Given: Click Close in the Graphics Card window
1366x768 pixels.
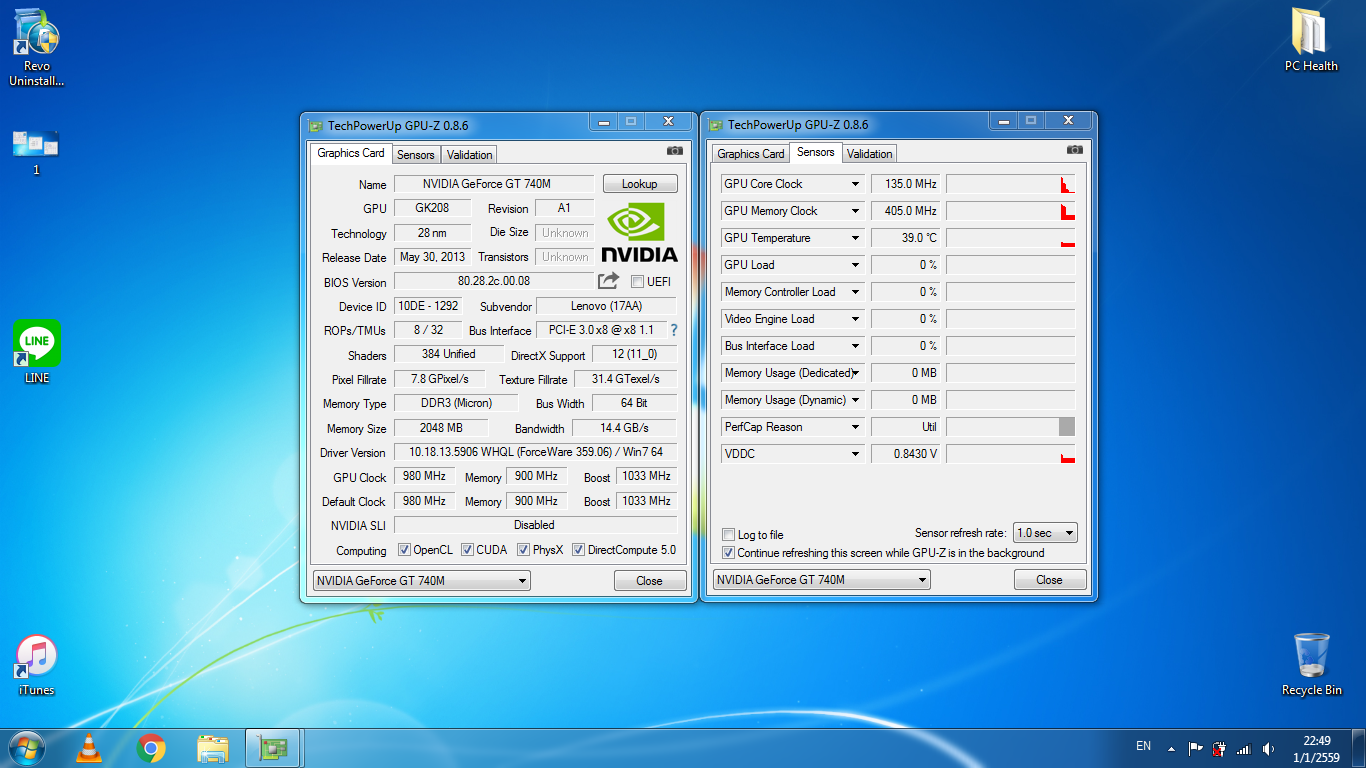Looking at the screenshot, I should click(x=650, y=581).
